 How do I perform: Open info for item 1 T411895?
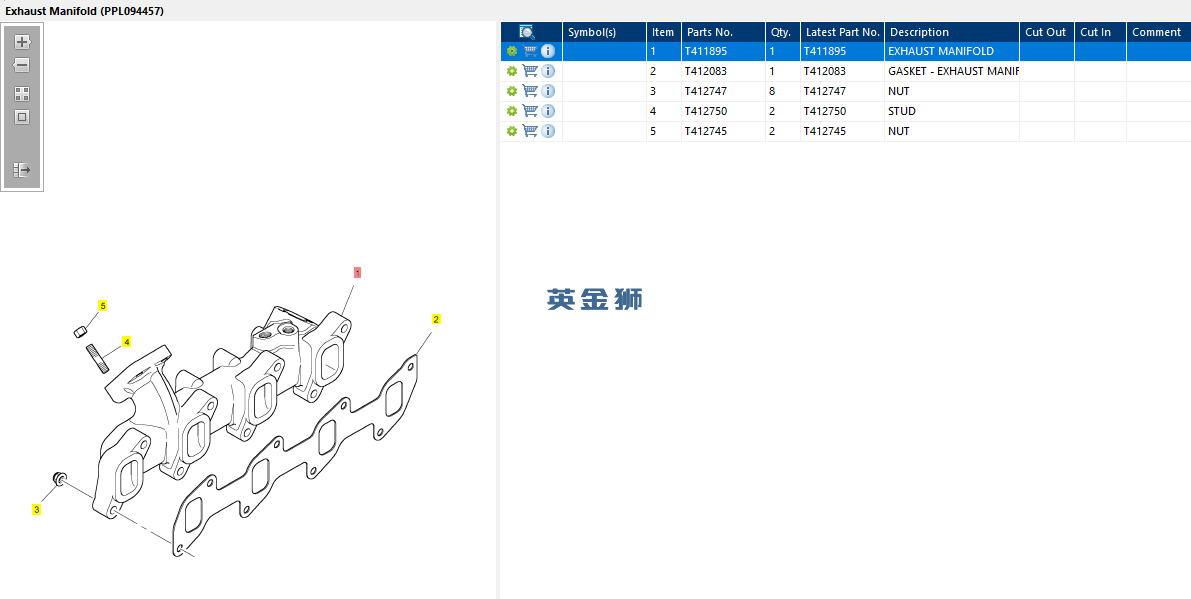[x=548, y=51]
